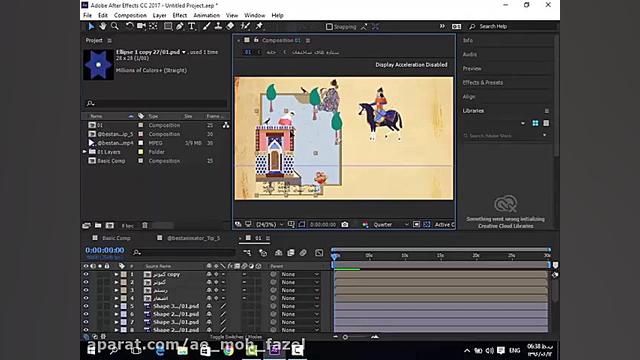
Task: Open the magnification ratio dropdown (24.3%)
Action: [269, 224]
